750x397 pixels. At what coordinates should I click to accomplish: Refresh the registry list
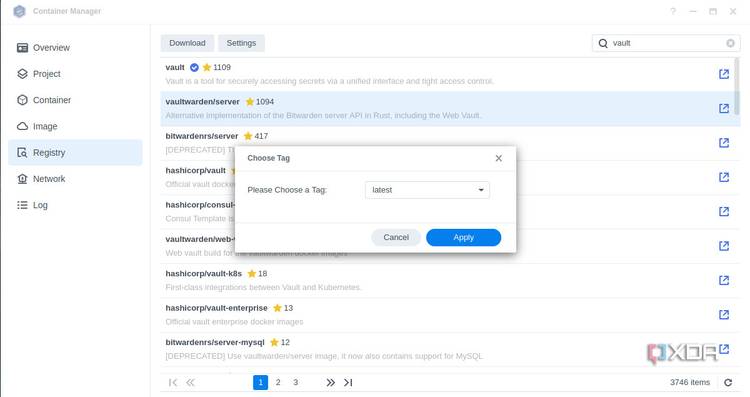(728, 383)
